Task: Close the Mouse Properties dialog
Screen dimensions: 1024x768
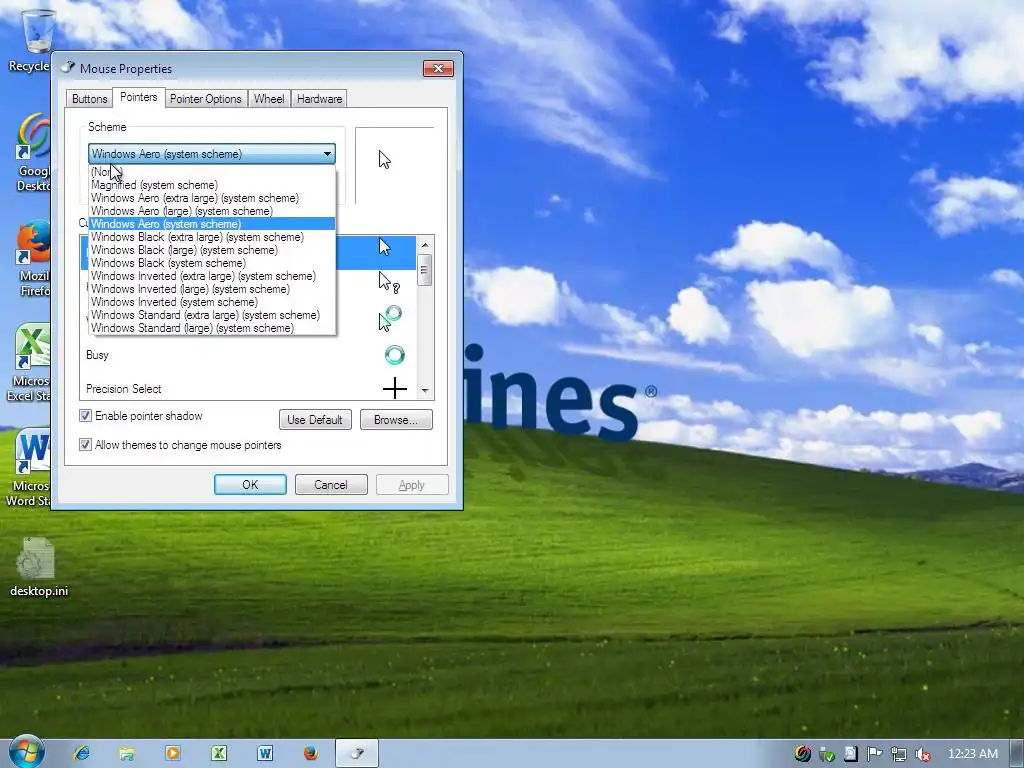Action: tap(438, 69)
